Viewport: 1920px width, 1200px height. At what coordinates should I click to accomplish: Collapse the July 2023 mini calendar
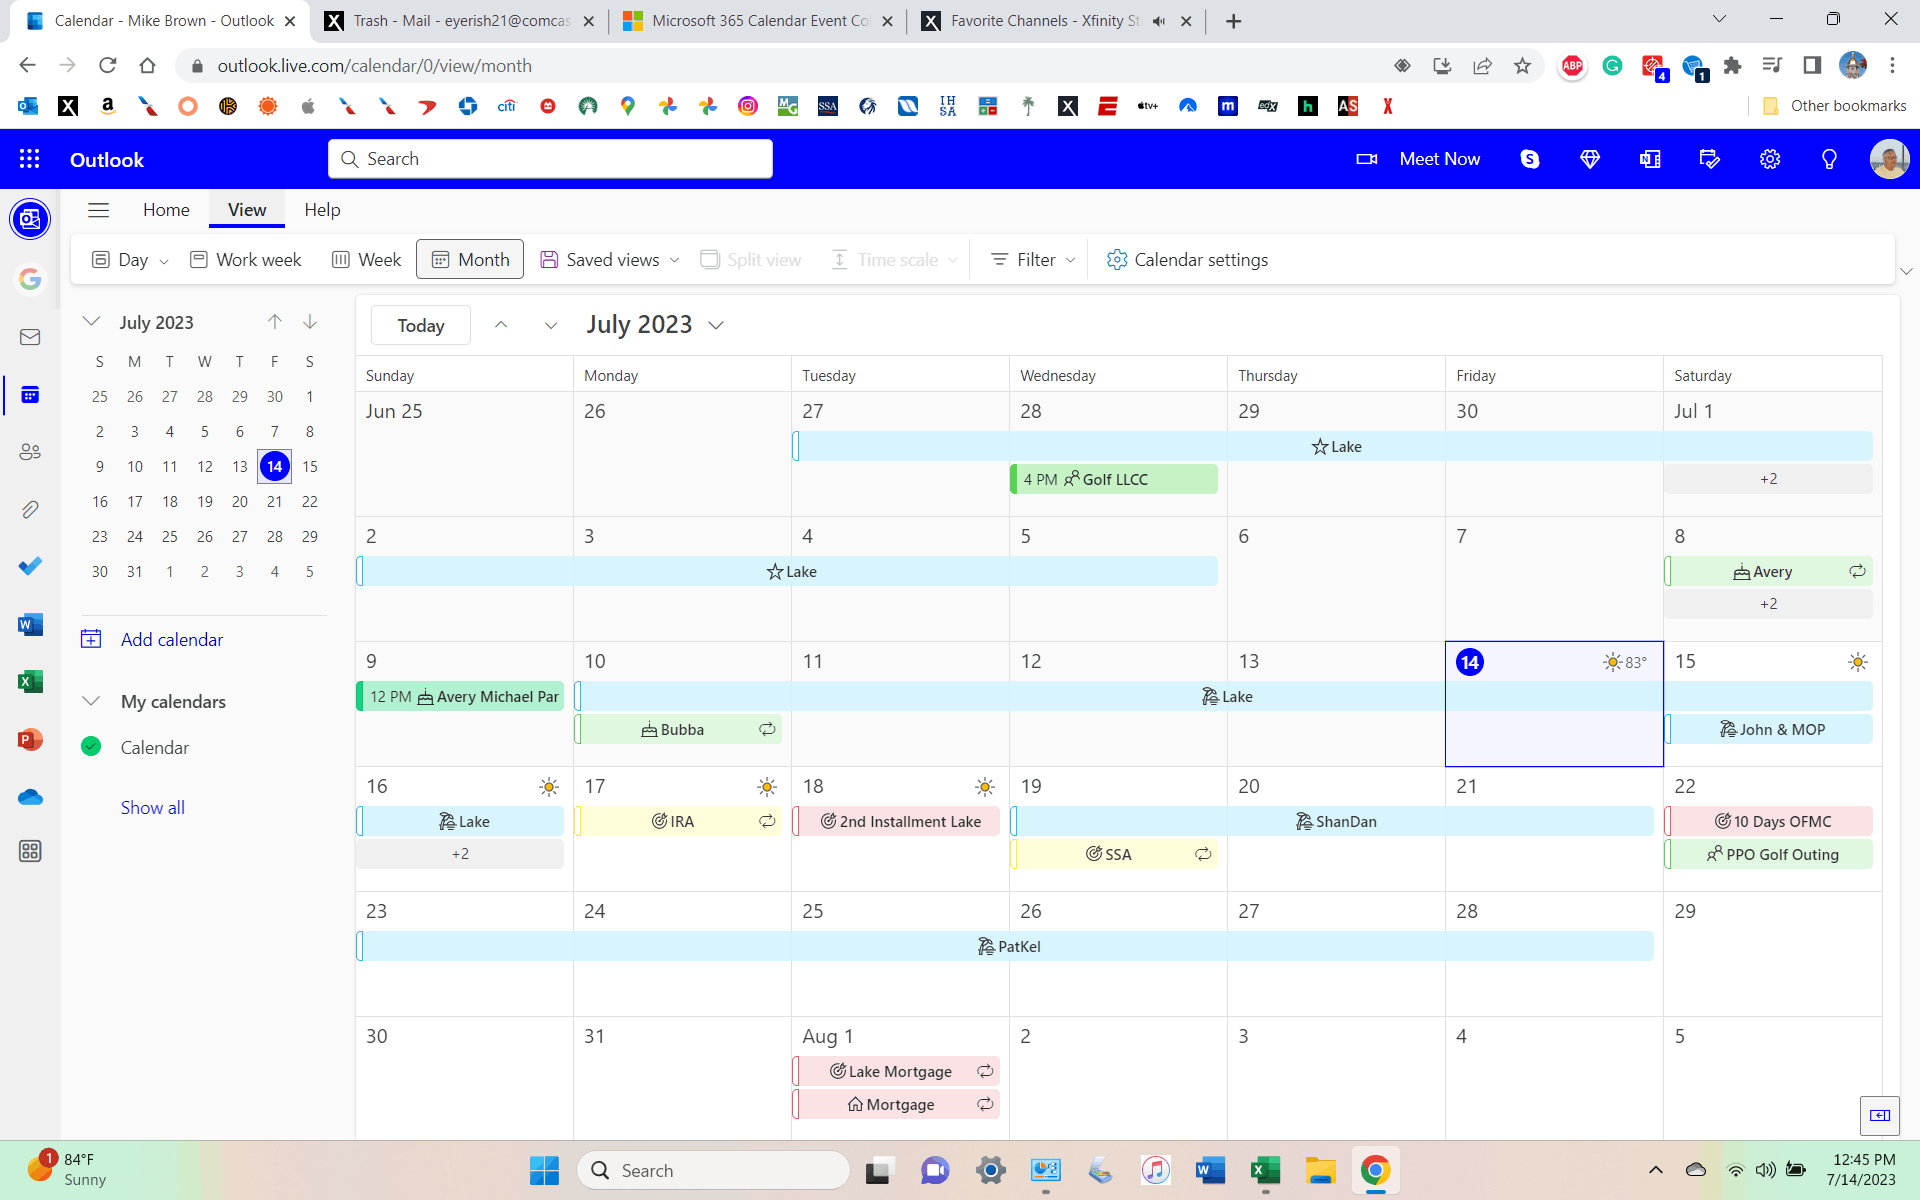pos(91,322)
